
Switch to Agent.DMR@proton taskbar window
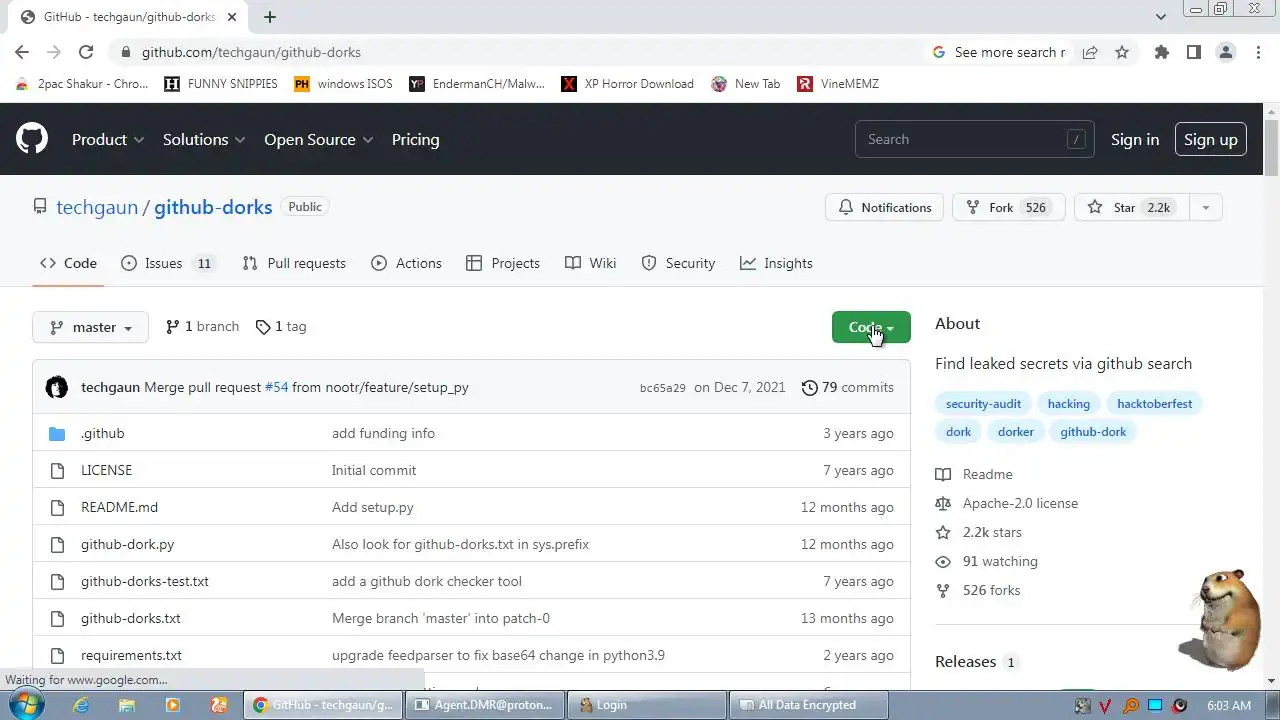click(x=485, y=705)
